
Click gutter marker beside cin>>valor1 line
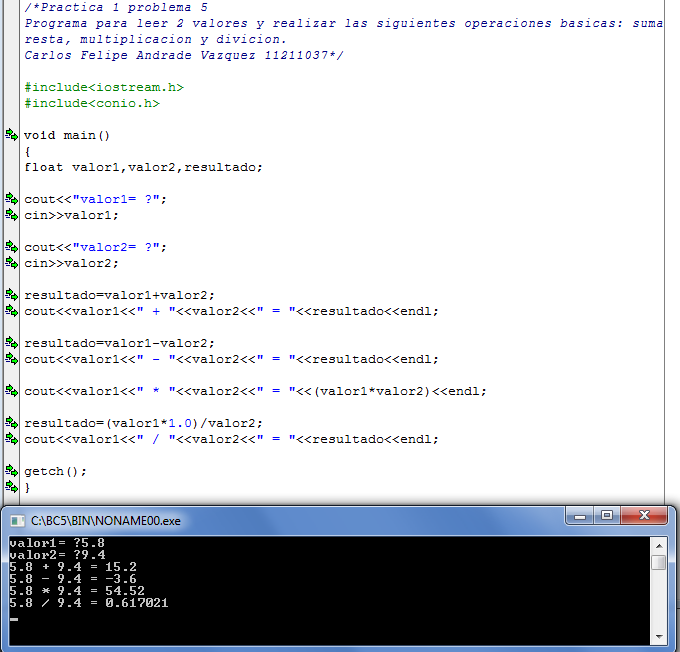pyautogui.click(x=12, y=214)
